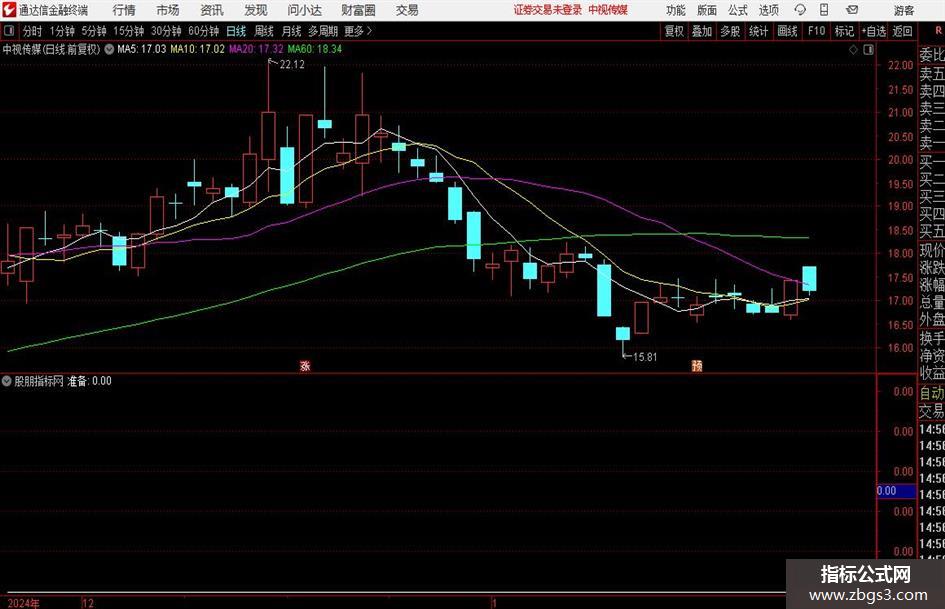945x609 pixels.
Task: Click the 游客 user account label
Action: coord(903,10)
